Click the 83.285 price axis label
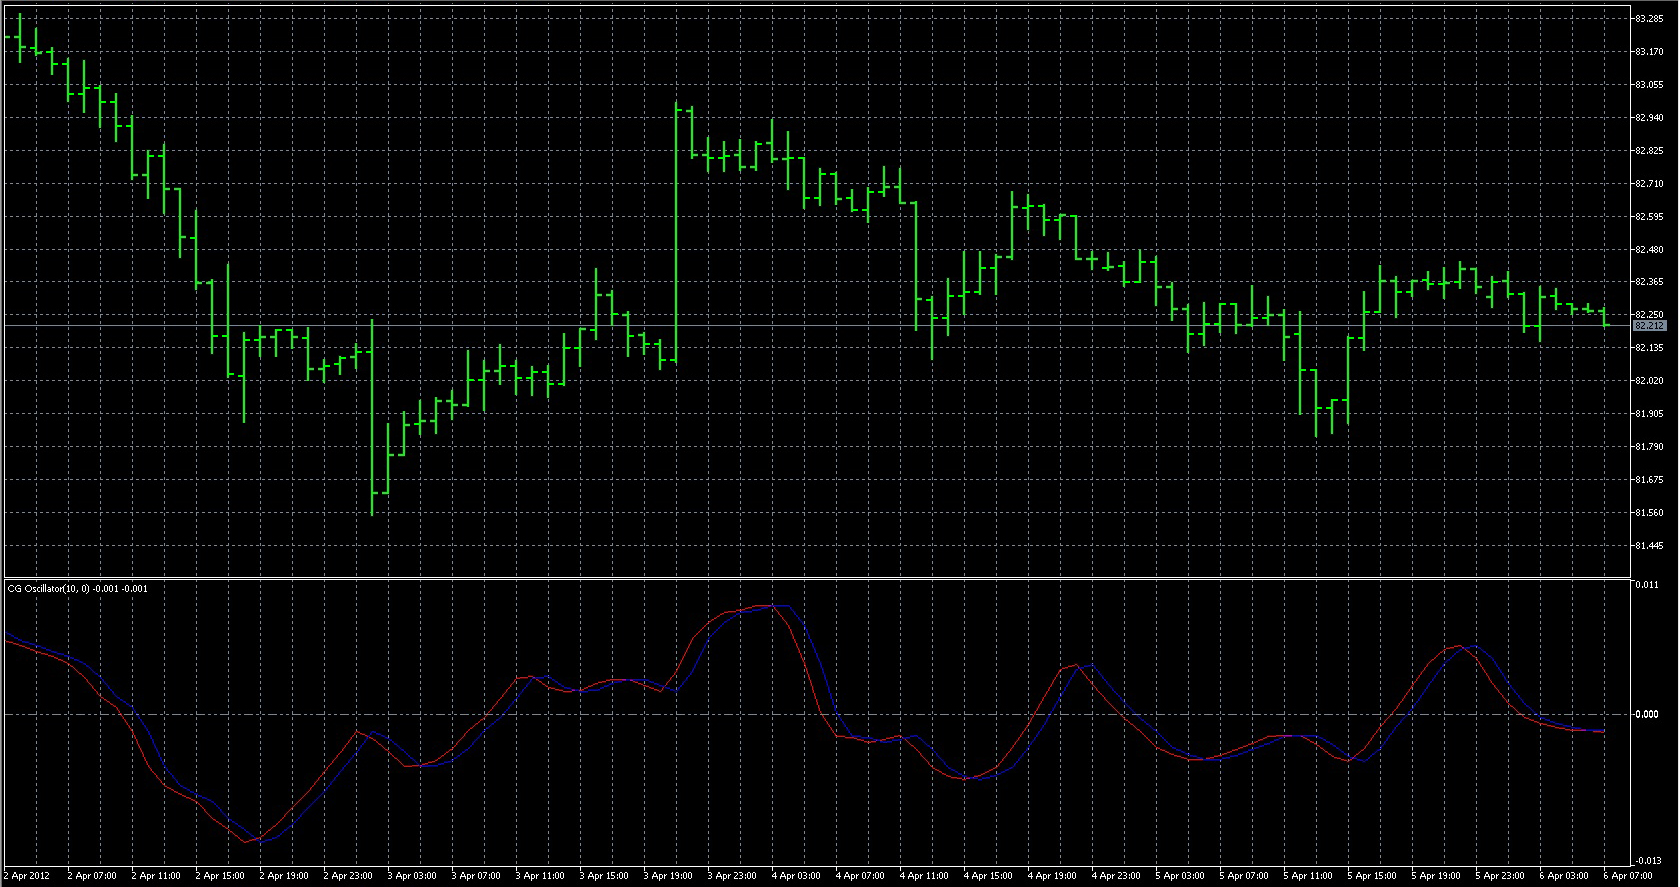This screenshot has height=887, width=1680. pyautogui.click(x=1649, y=19)
